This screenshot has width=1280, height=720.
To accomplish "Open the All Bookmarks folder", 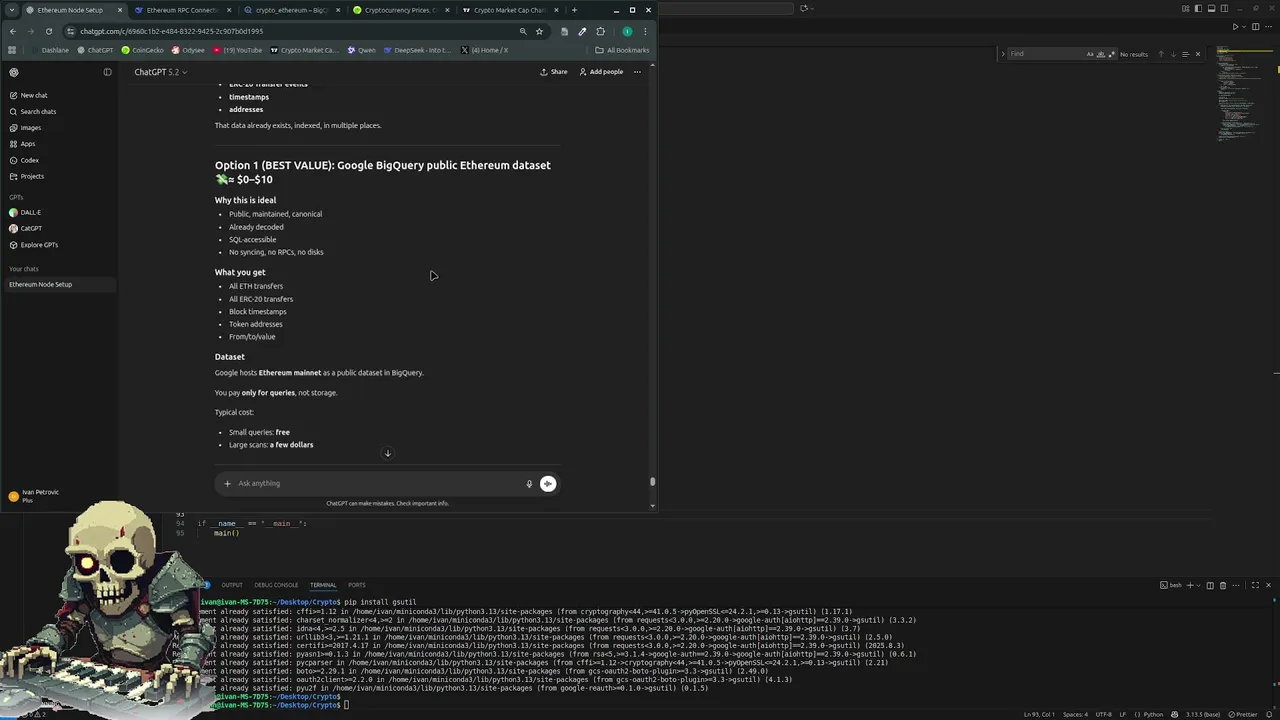I will click(x=622, y=50).
